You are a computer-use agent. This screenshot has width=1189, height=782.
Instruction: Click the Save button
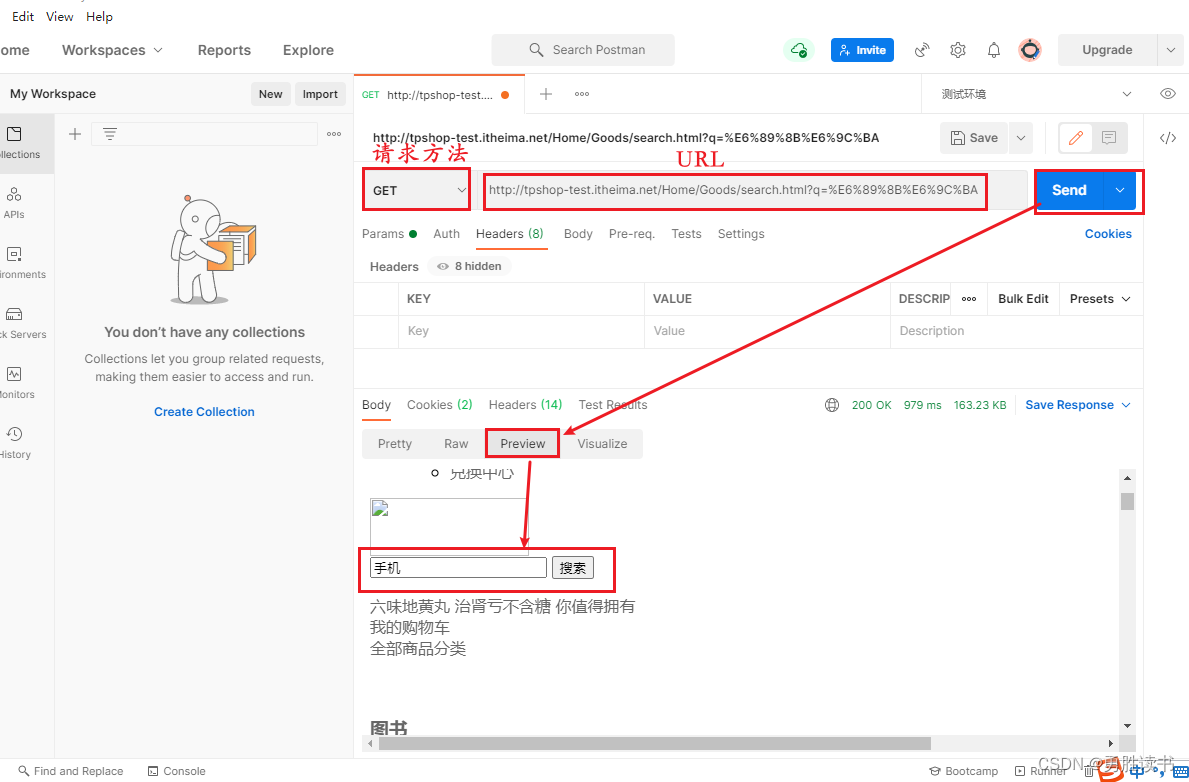pyautogui.click(x=974, y=138)
